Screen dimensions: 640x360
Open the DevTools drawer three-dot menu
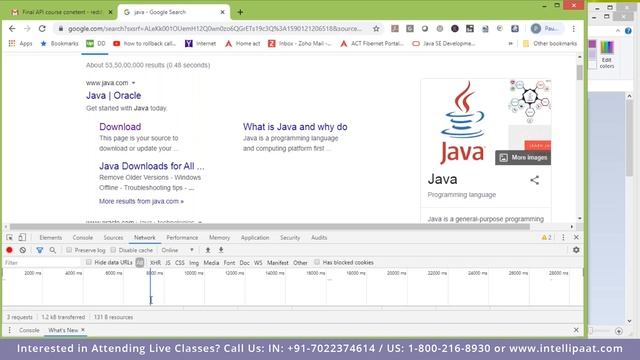[x=9, y=330]
